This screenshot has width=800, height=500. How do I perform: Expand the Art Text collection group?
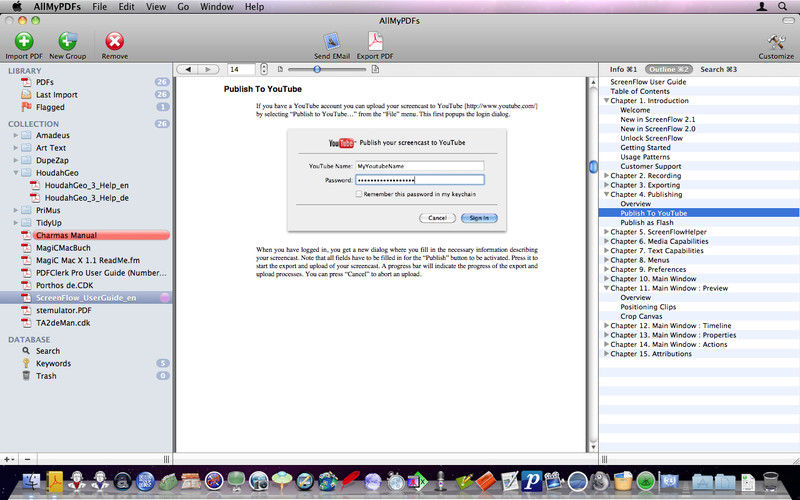pyautogui.click(x=15, y=148)
